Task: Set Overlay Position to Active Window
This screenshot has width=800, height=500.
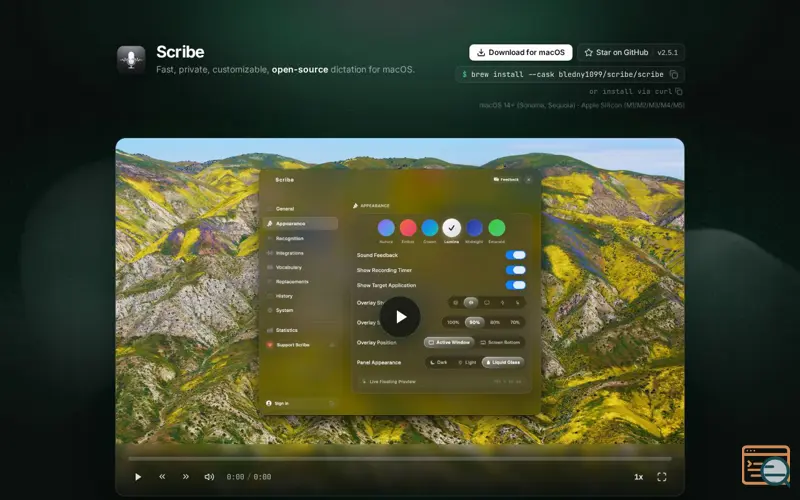Action: pos(449,342)
